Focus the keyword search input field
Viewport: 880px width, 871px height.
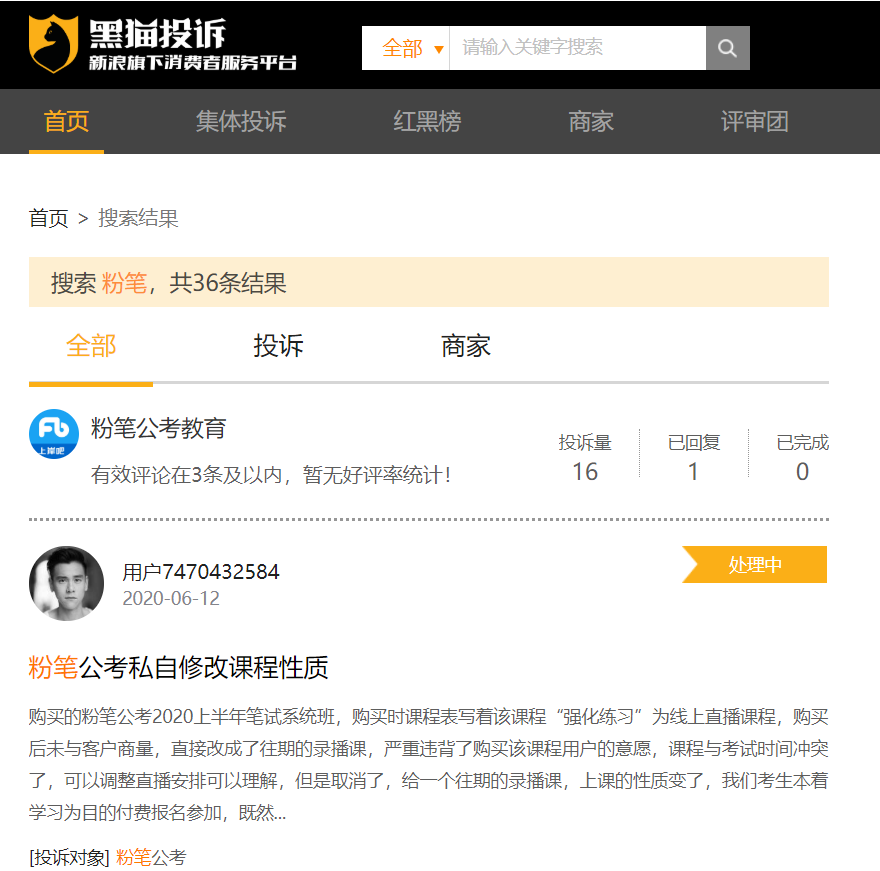(577, 48)
